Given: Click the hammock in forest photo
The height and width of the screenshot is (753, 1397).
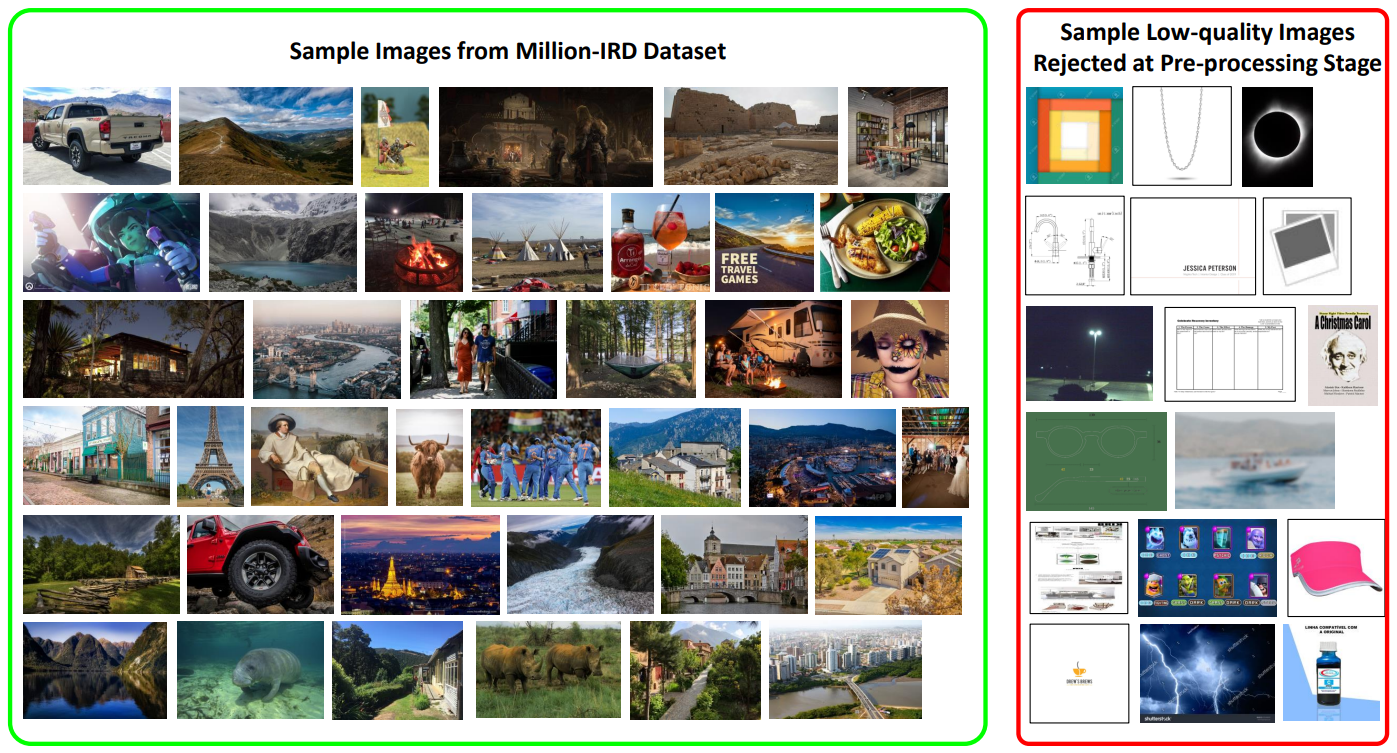Looking at the screenshot, I should click(x=631, y=349).
